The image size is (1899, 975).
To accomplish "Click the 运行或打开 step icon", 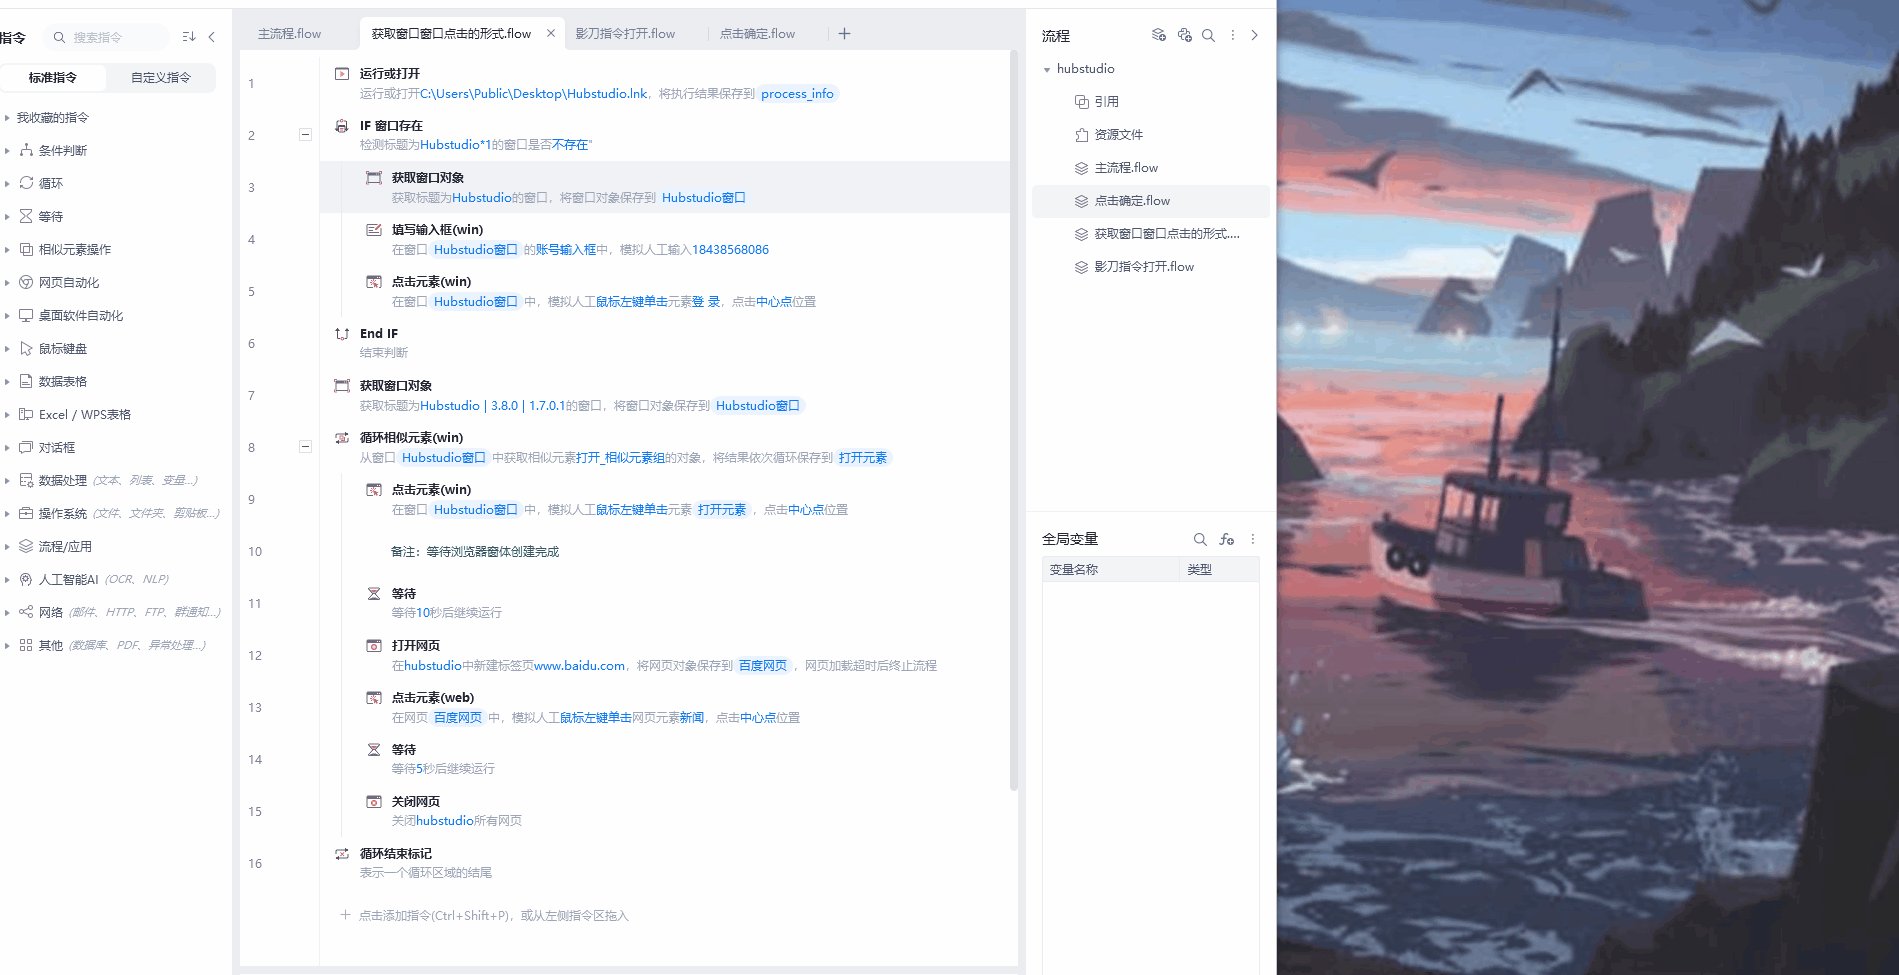I will tap(342, 74).
